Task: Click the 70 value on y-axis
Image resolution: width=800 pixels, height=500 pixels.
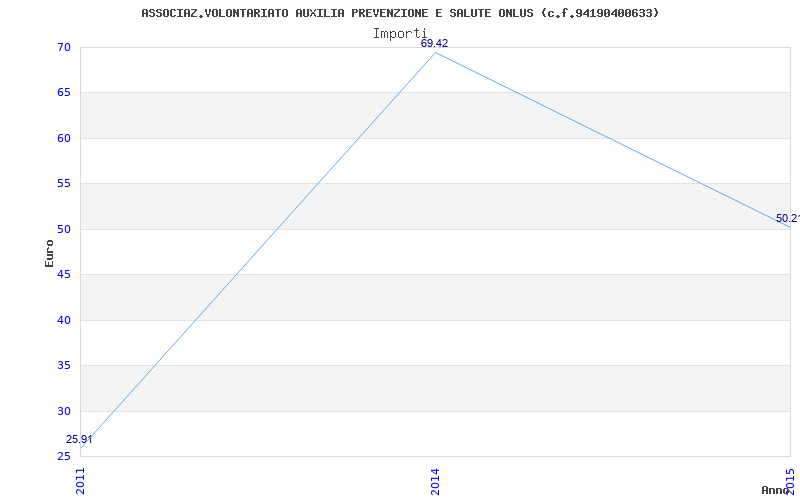Action: click(64, 47)
